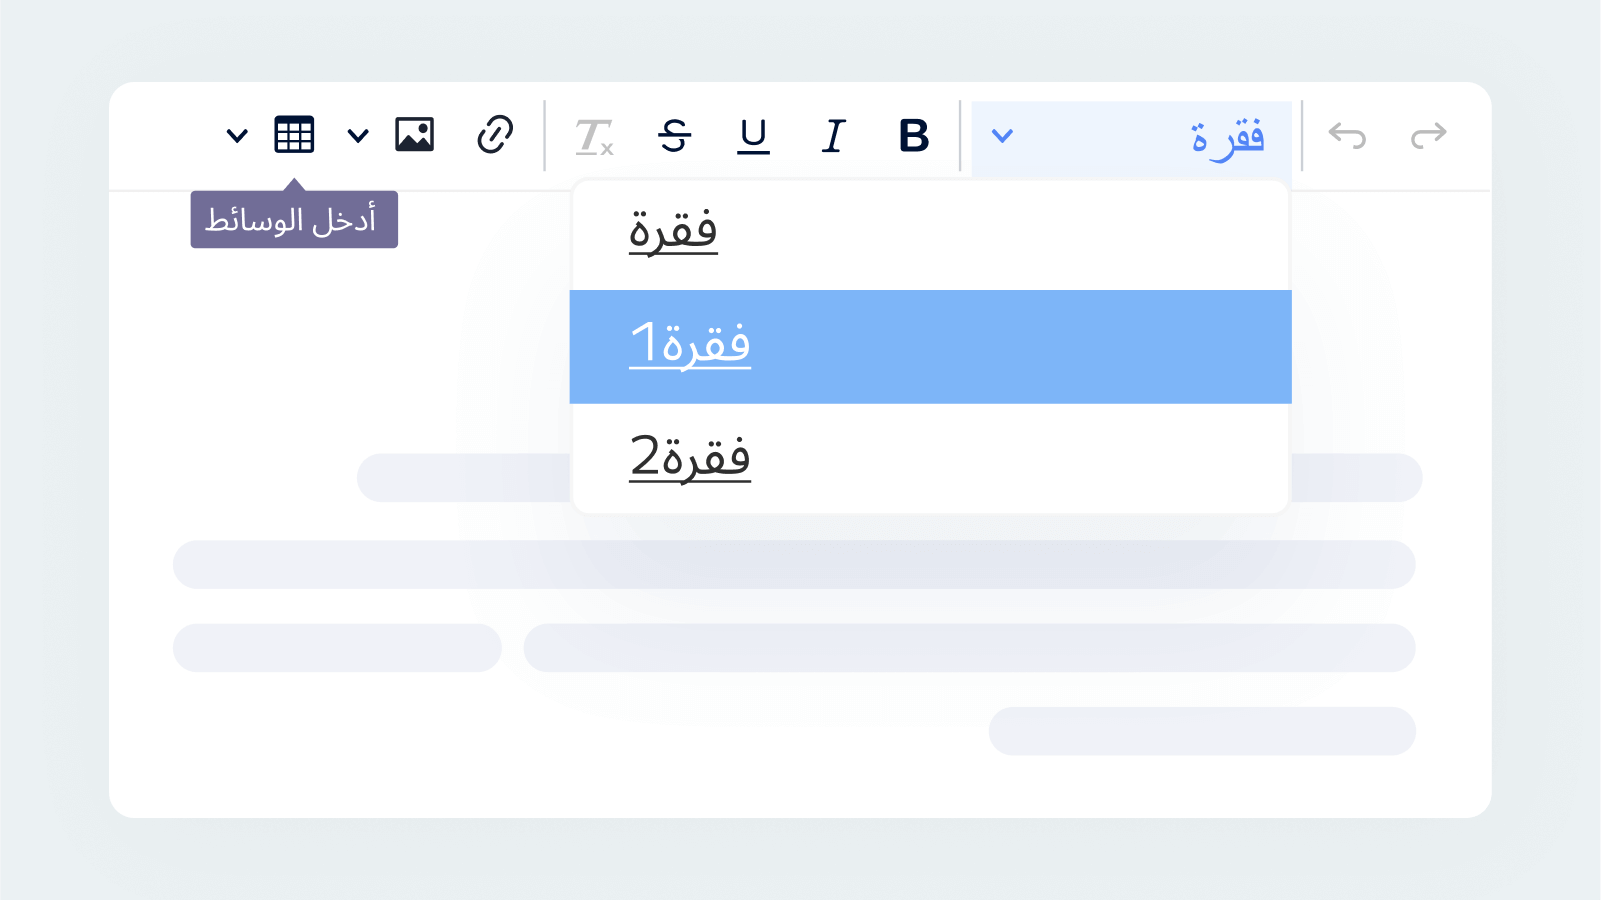The width and height of the screenshot is (1601, 900).
Task: Toggle underline formatting
Action: [754, 136]
